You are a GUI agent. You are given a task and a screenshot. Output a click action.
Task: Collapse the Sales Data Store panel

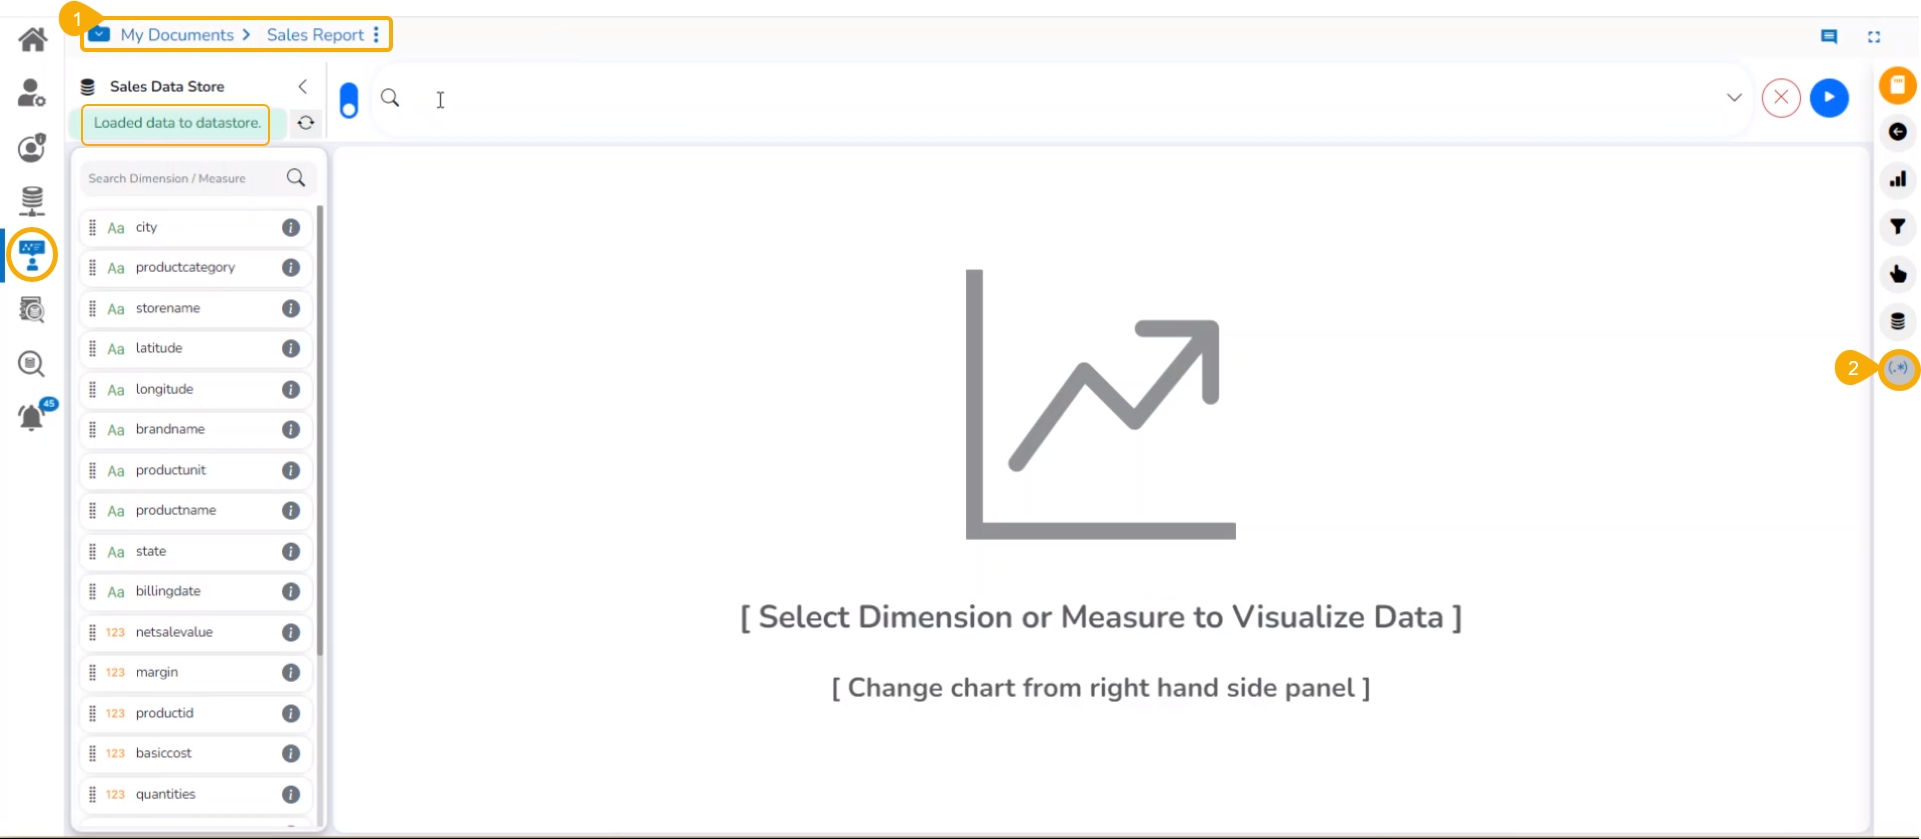click(x=303, y=87)
